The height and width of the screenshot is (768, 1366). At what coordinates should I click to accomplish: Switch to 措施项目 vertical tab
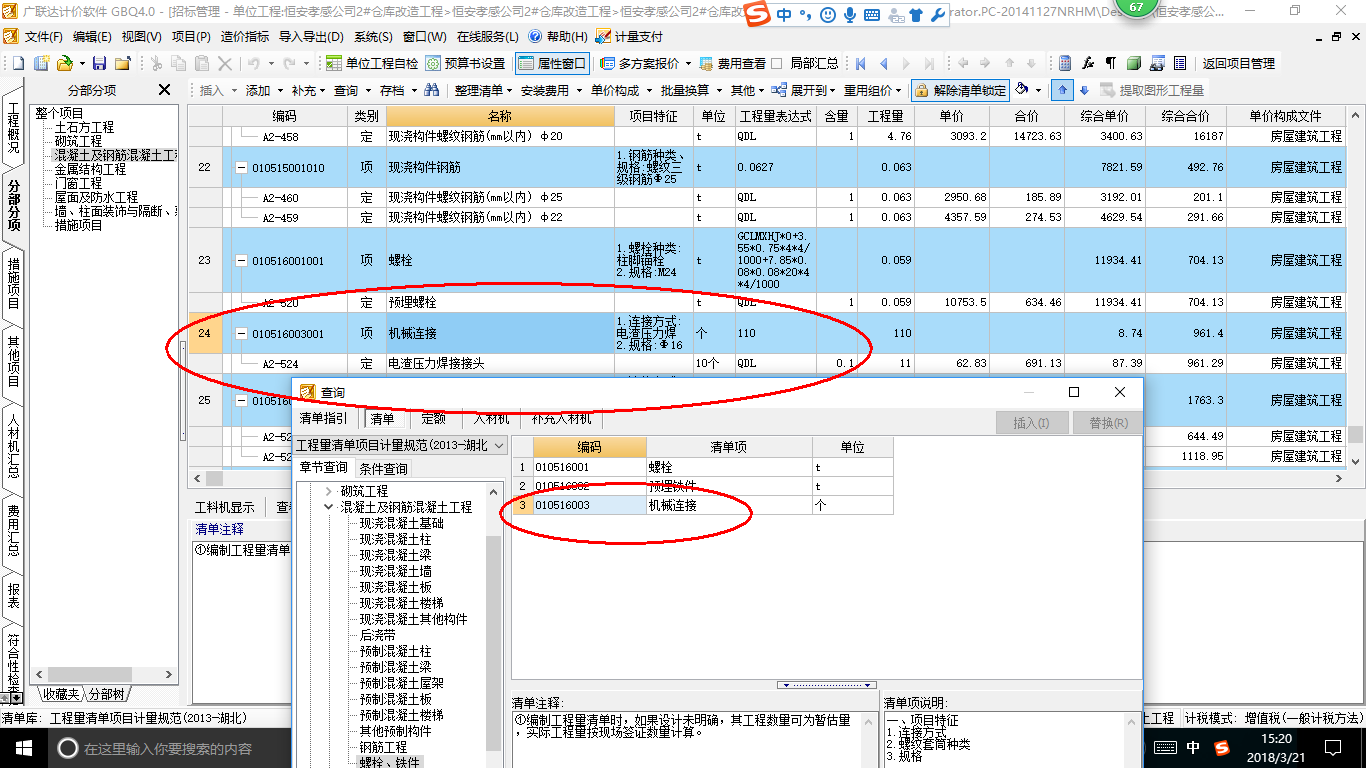coord(14,283)
